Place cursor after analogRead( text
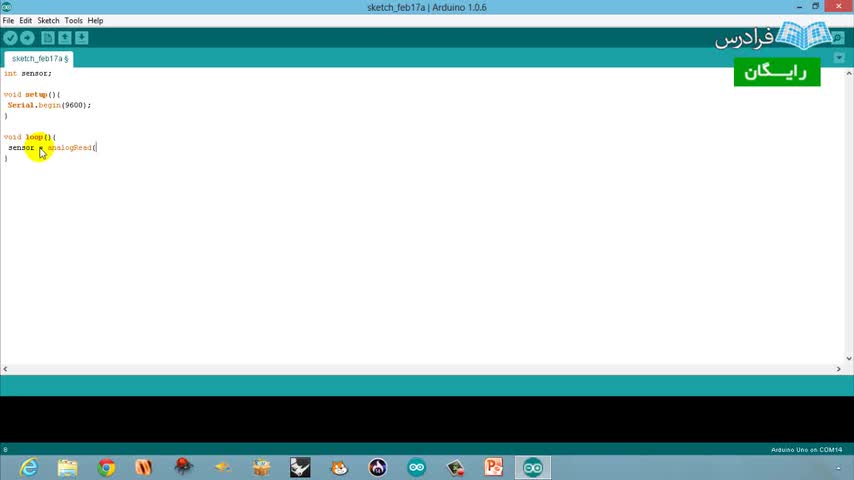Image resolution: width=854 pixels, height=480 pixels. [96, 148]
